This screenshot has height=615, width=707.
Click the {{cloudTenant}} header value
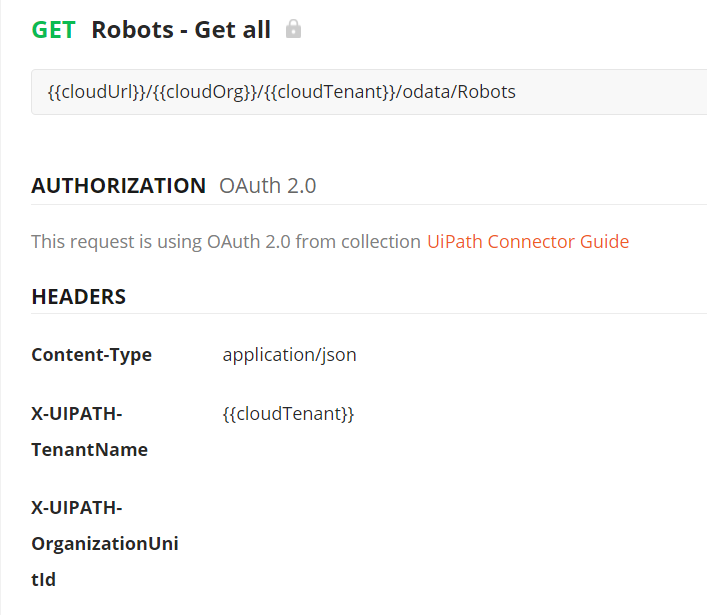[x=288, y=413]
